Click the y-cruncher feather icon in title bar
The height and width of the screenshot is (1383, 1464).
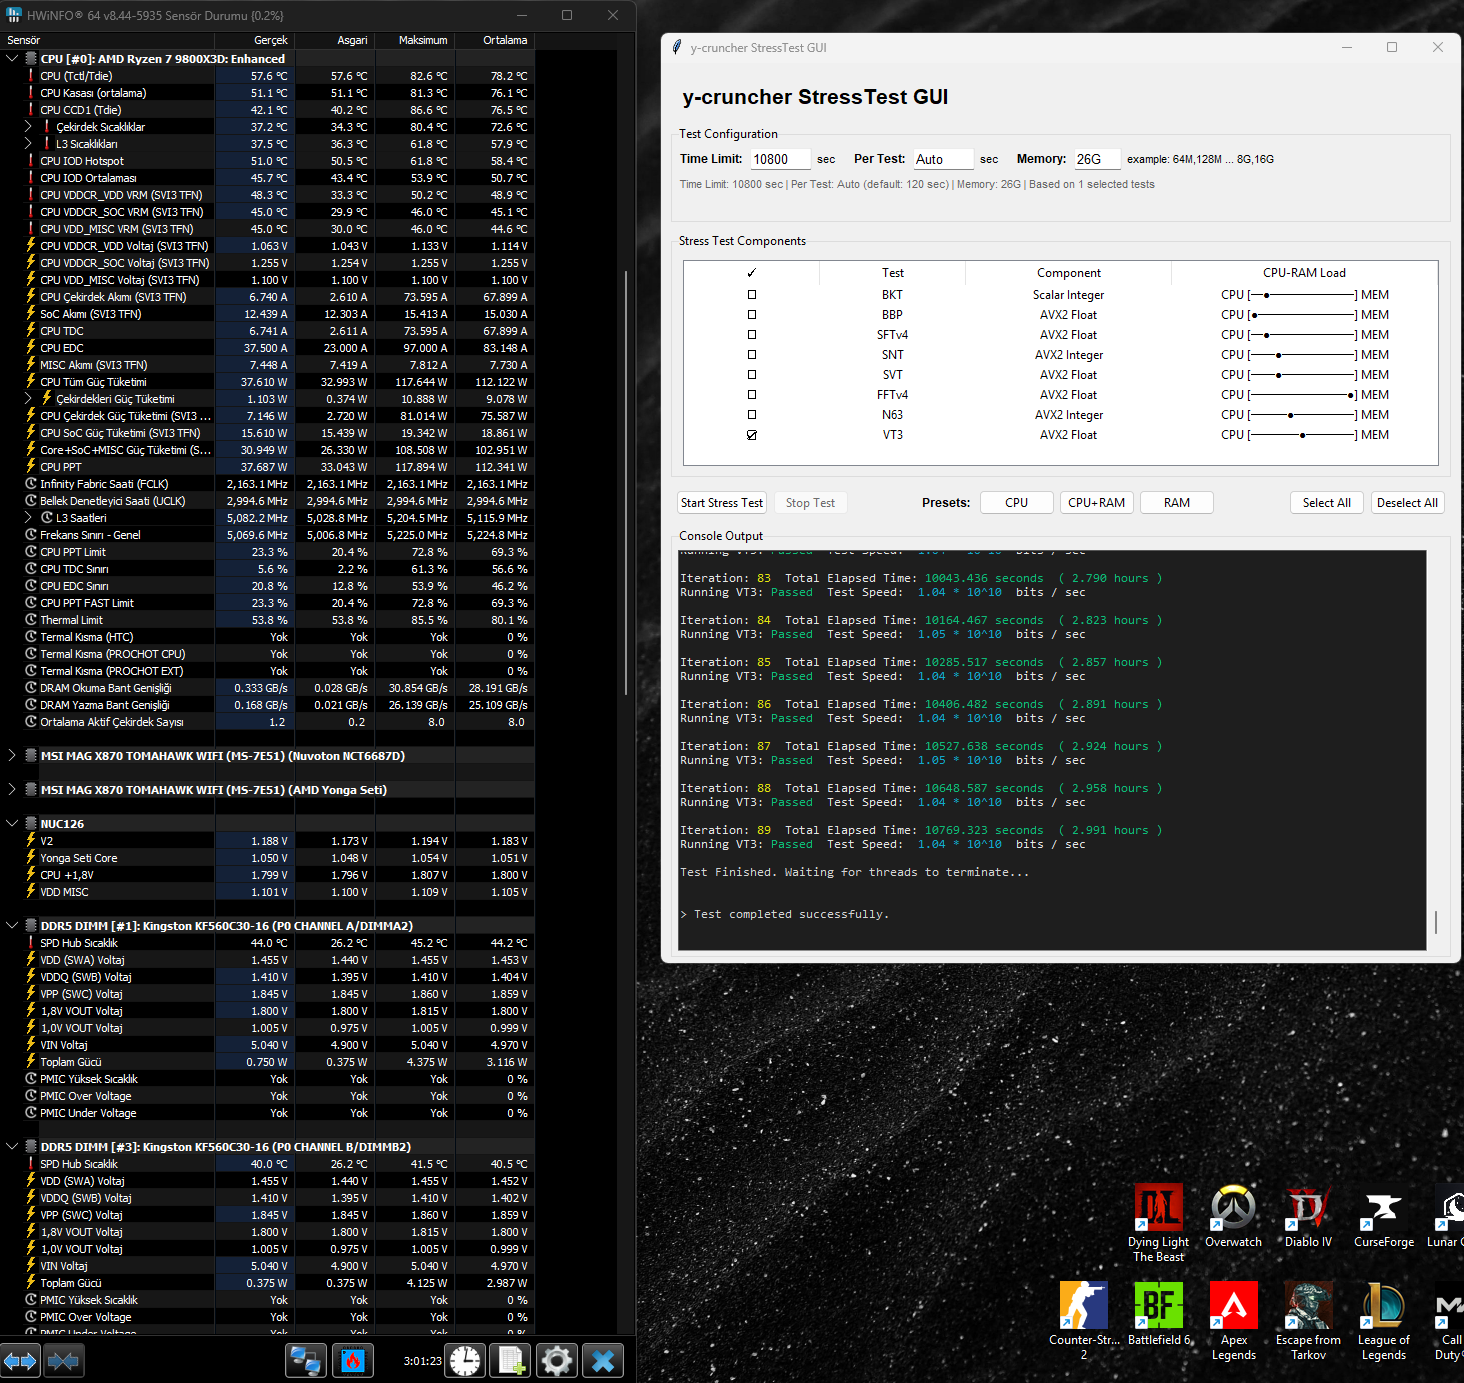[x=677, y=47]
